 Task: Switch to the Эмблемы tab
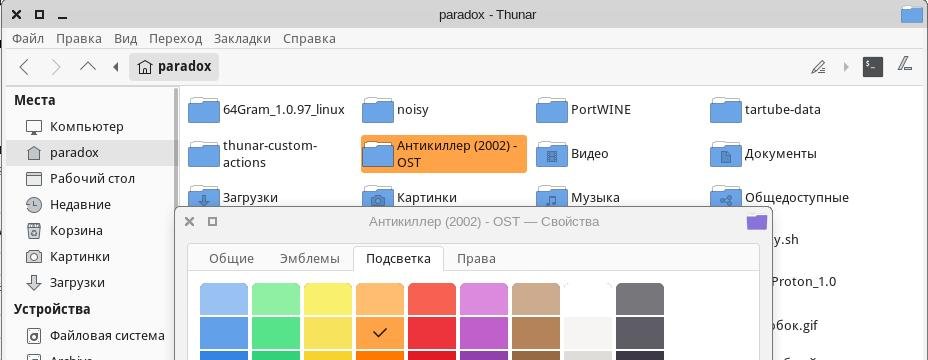point(310,259)
